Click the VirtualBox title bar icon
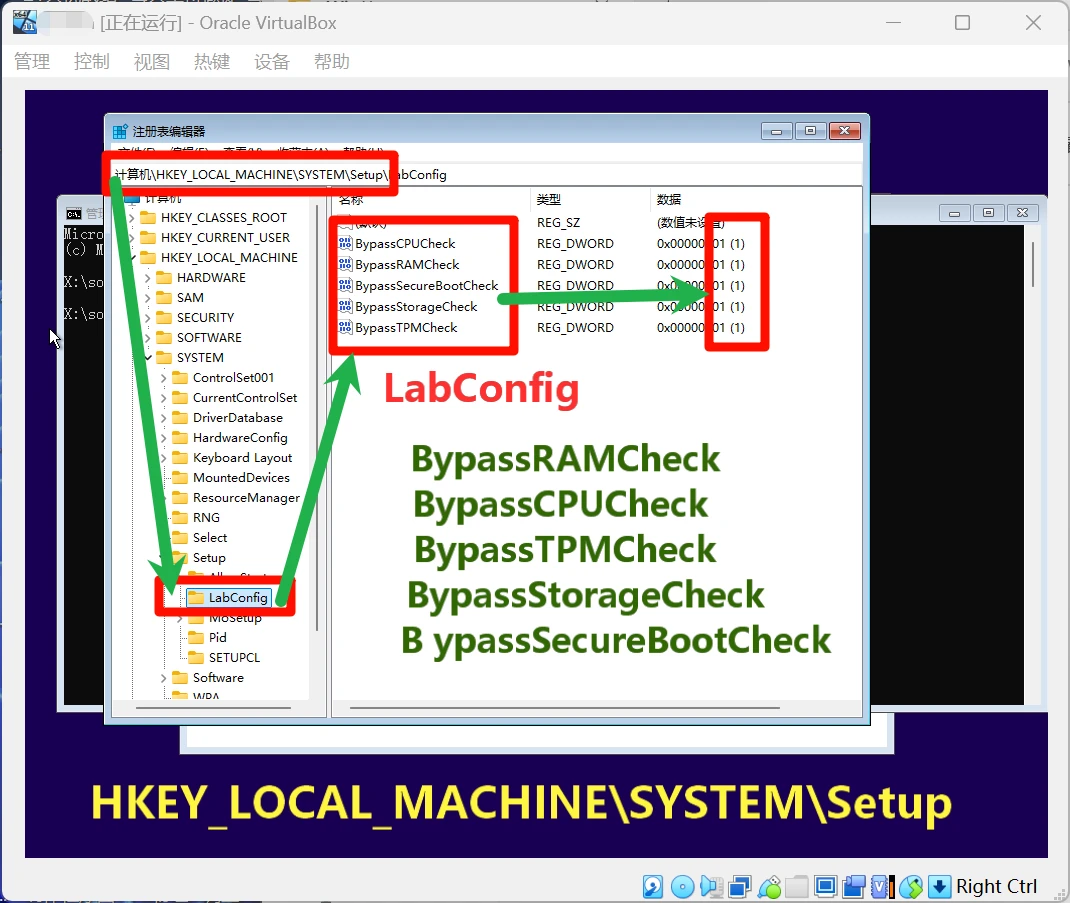The width and height of the screenshot is (1070, 903). point(25,22)
